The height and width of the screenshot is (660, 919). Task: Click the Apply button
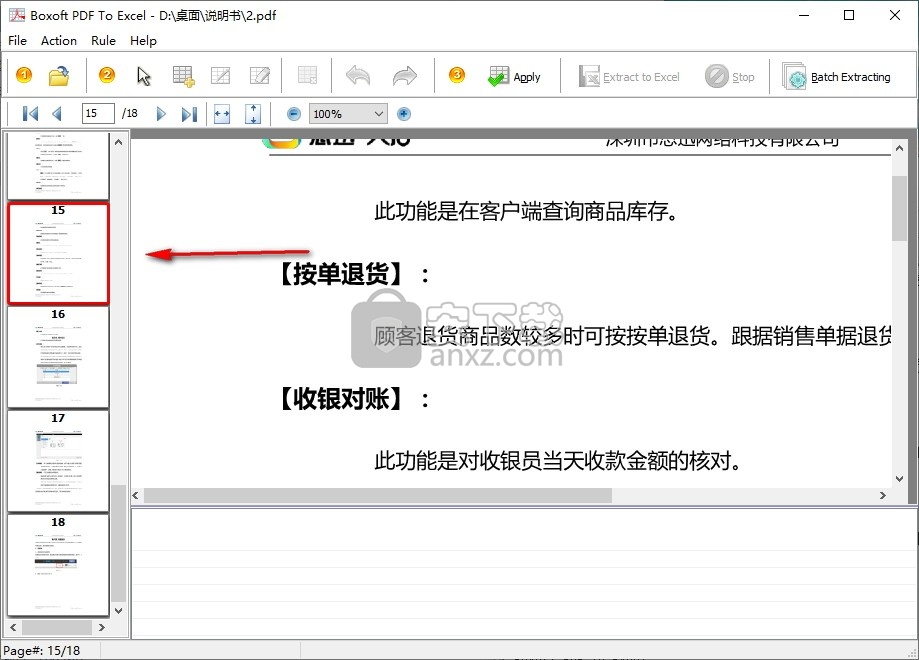(514, 76)
